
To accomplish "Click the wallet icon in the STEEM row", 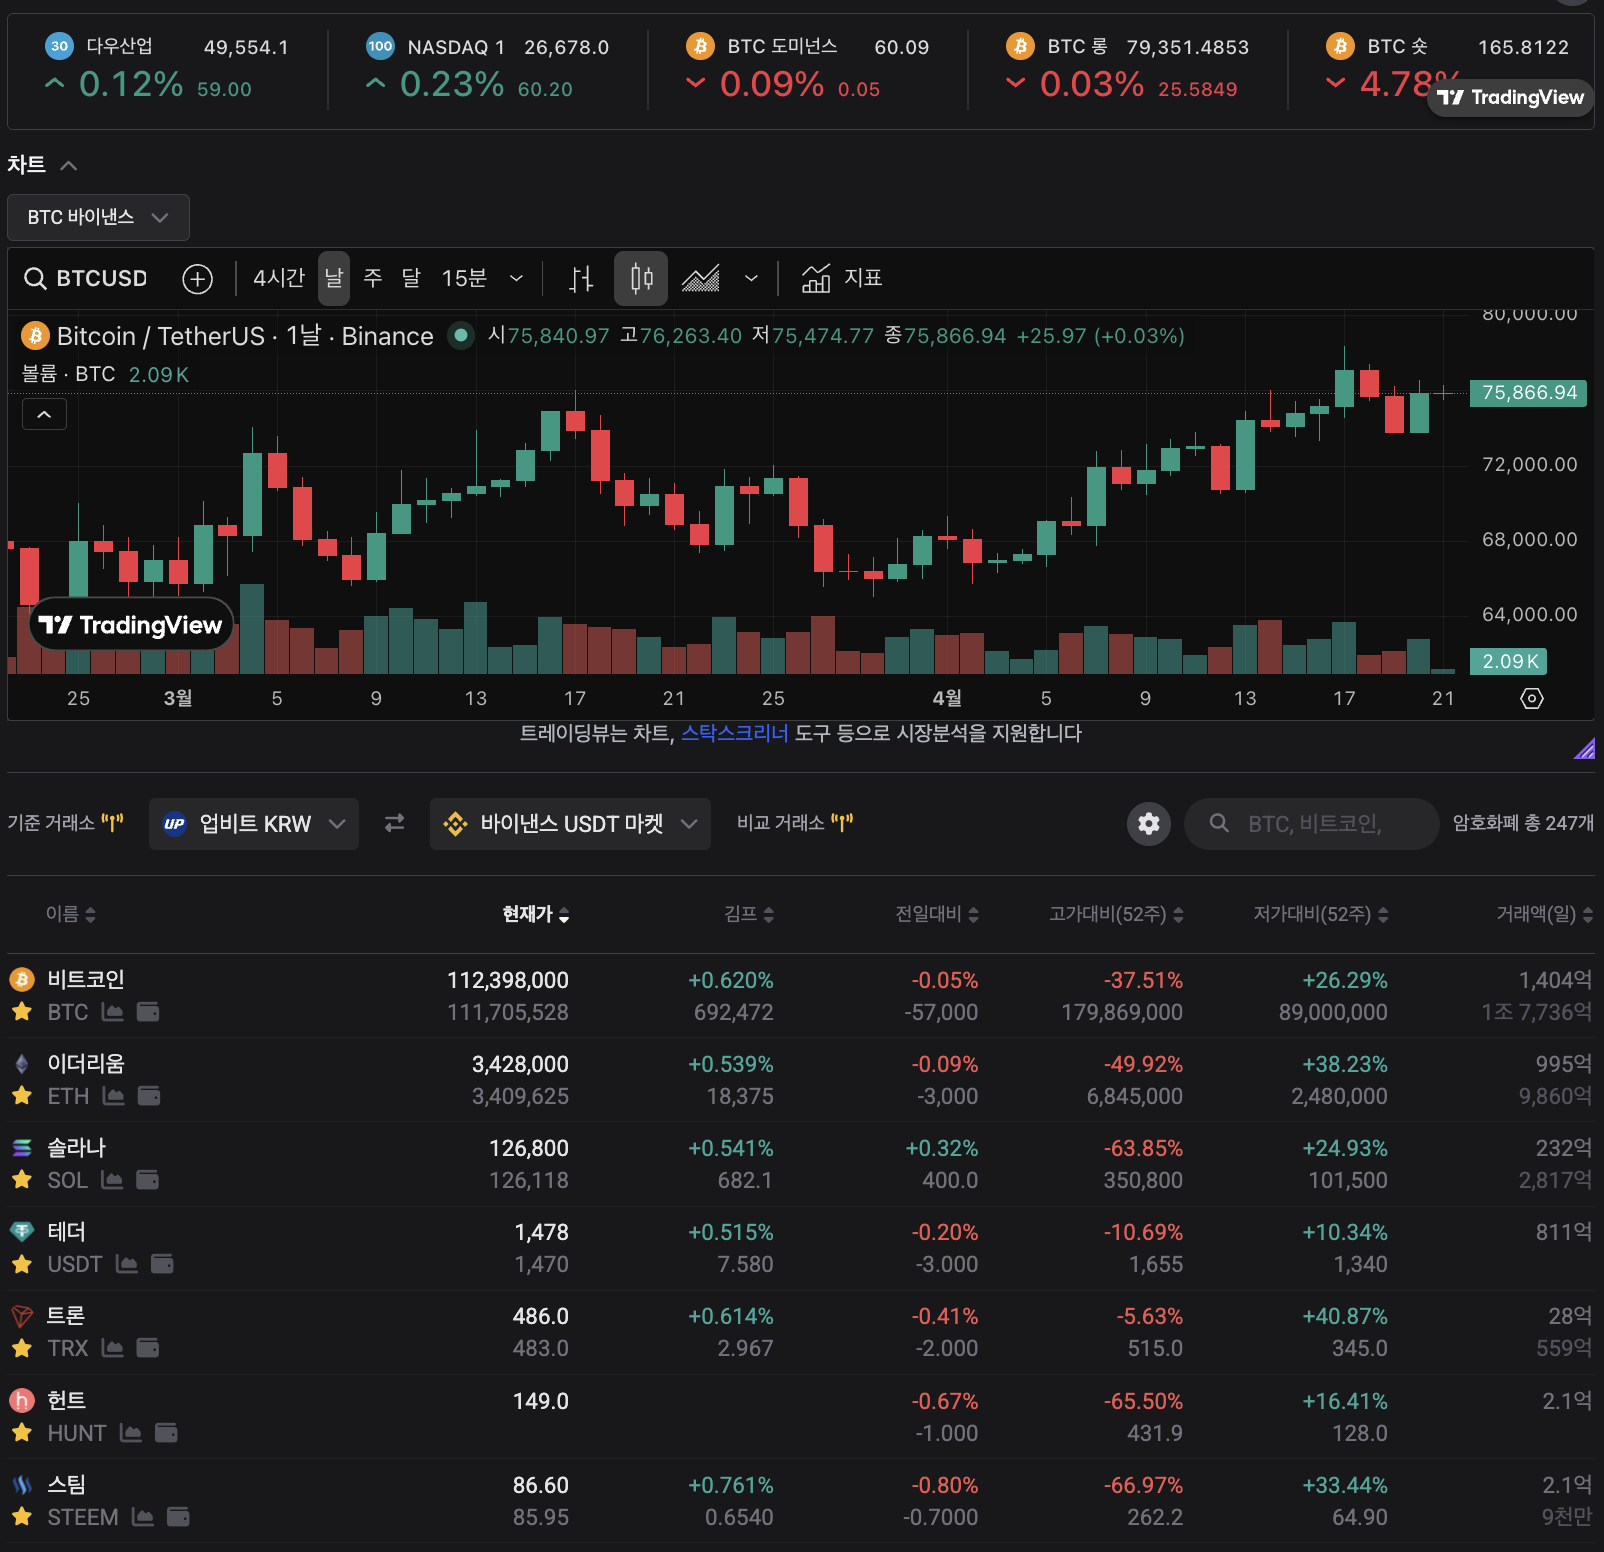I will pos(178,1517).
